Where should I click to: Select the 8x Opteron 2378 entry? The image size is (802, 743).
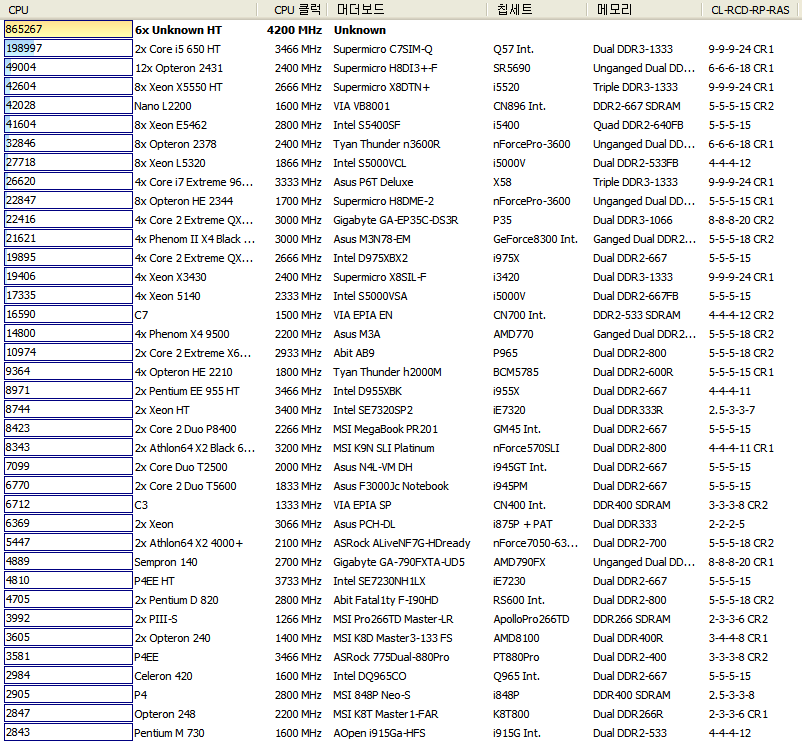[x=175, y=144]
